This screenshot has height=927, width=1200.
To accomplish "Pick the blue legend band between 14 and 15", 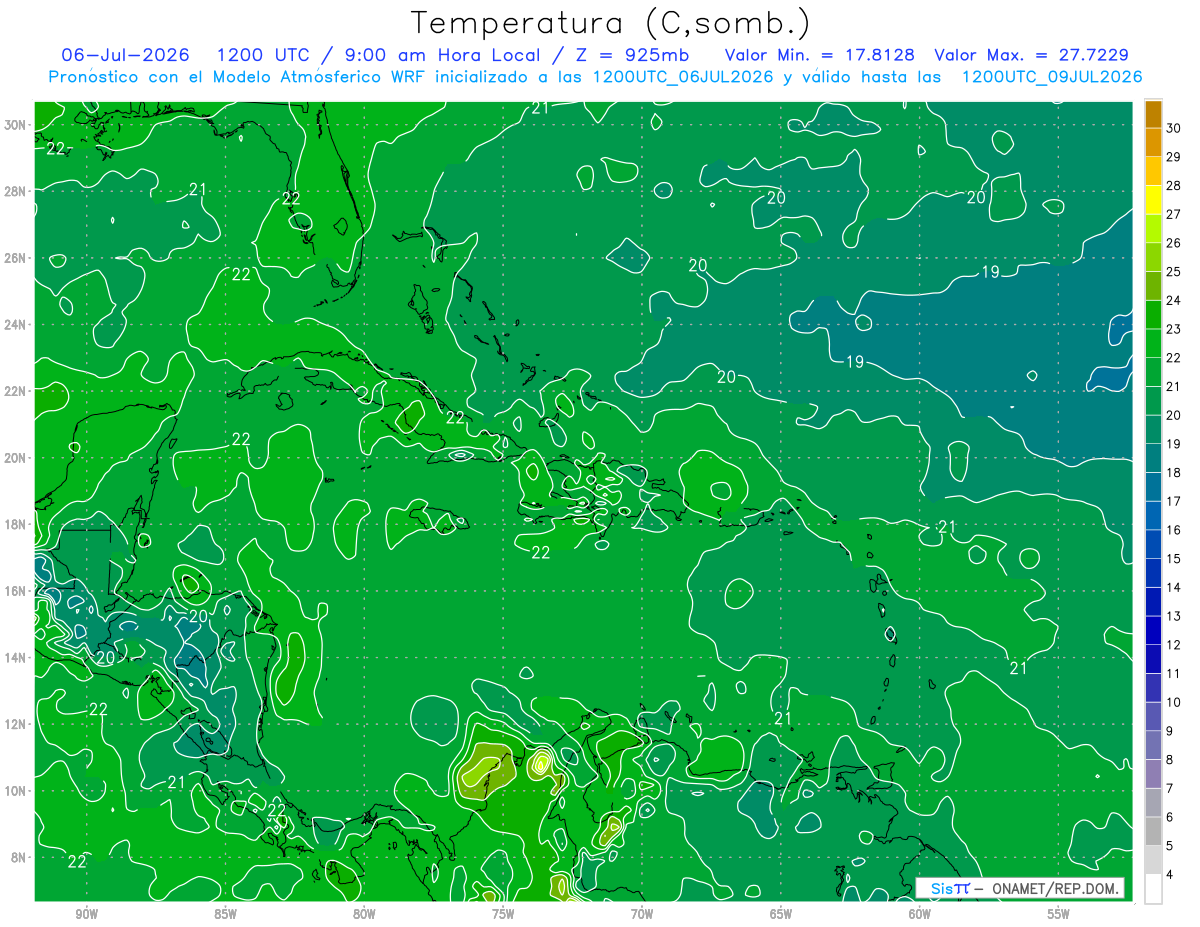I will (1153, 573).
